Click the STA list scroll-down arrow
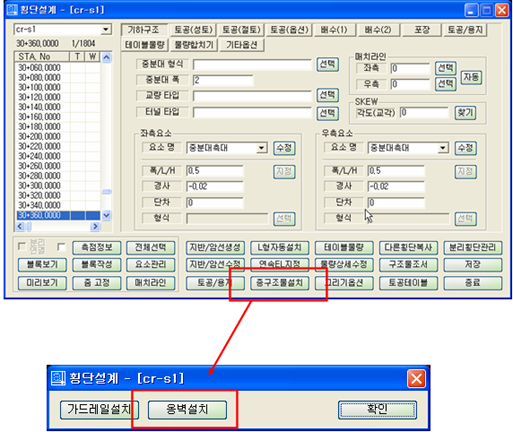 point(106,215)
